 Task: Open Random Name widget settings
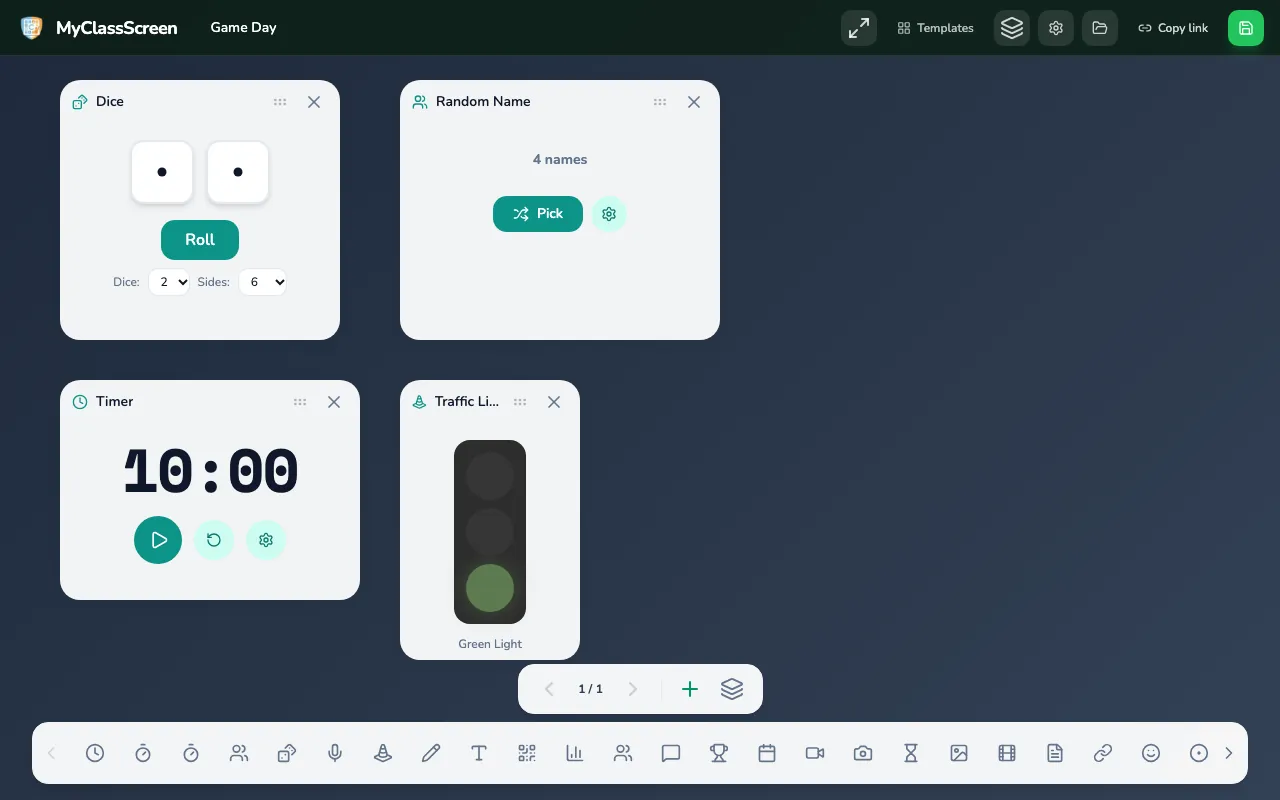coord(609,214)
